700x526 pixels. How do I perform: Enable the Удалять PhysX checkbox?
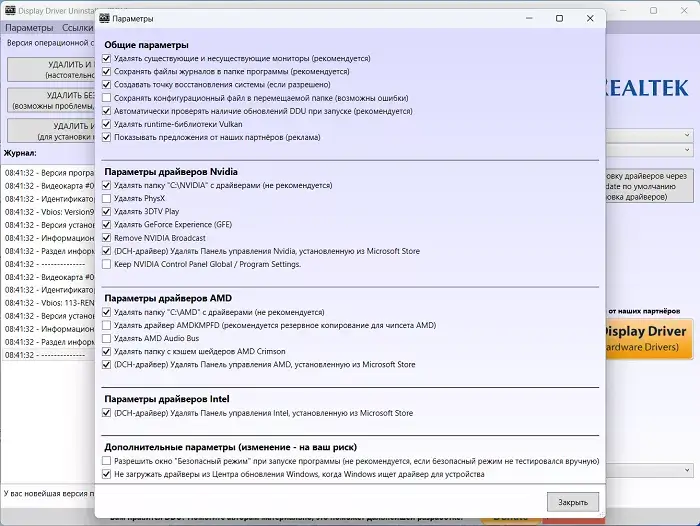point(107,199)
